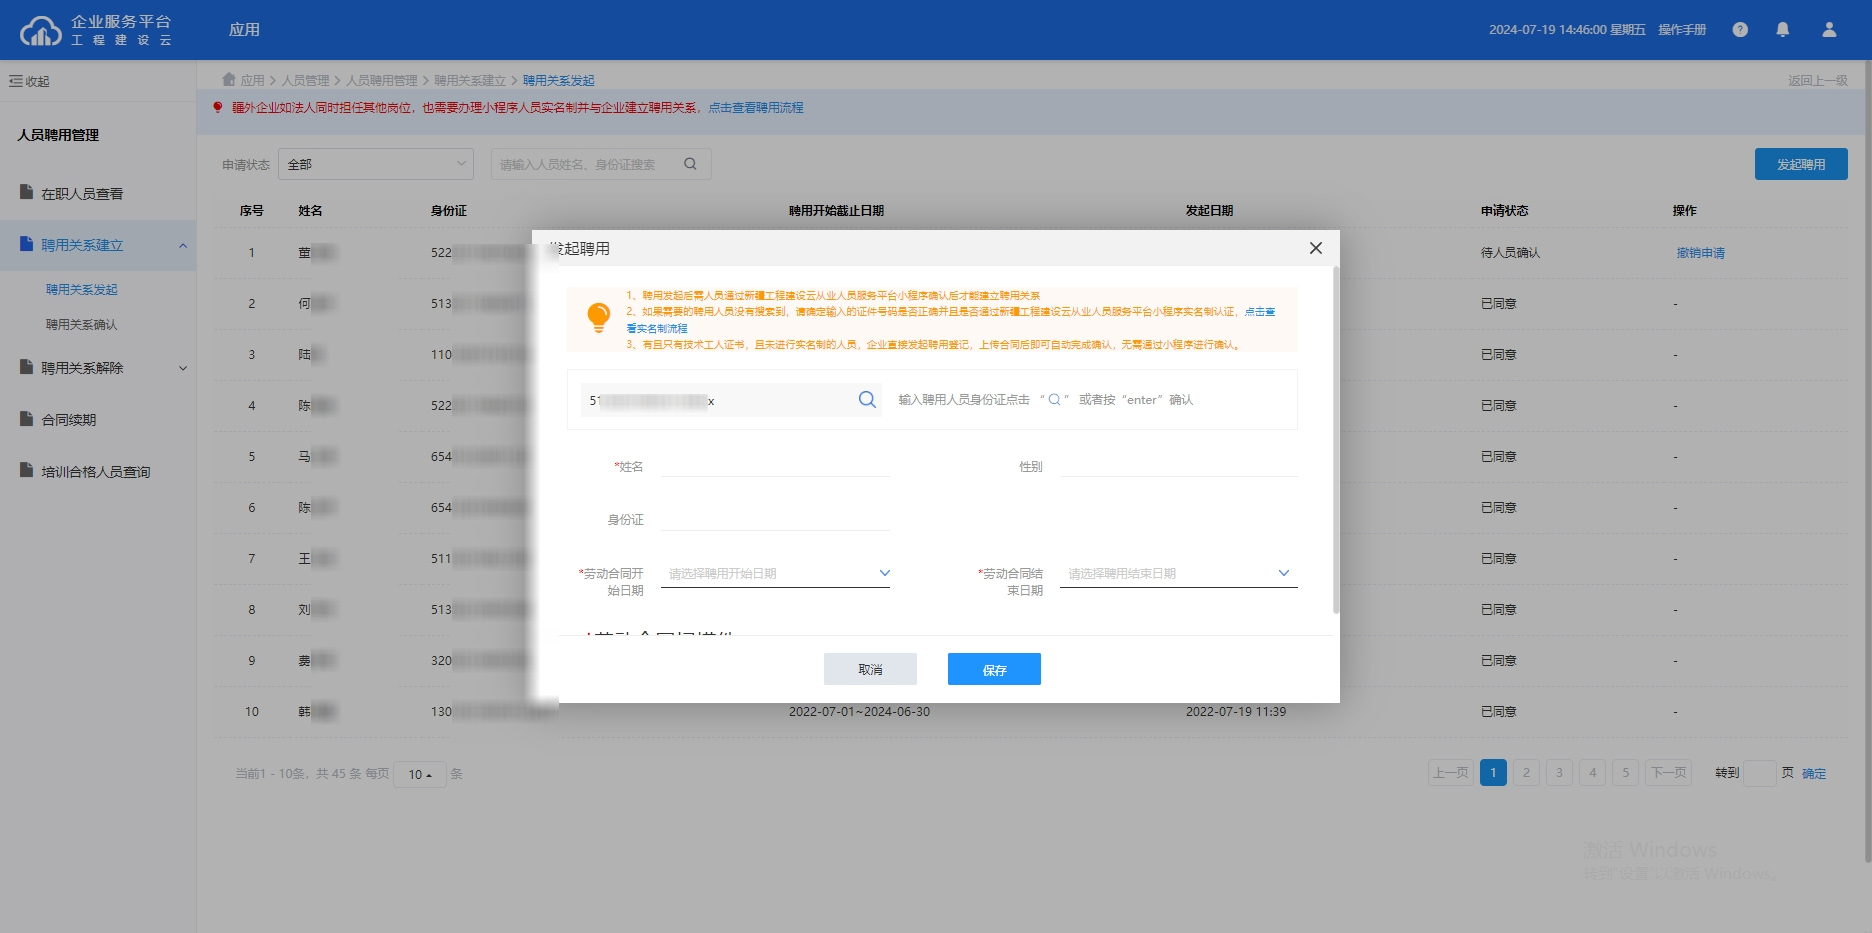Click the 取消 button
1872x933 pixels.
870,669
